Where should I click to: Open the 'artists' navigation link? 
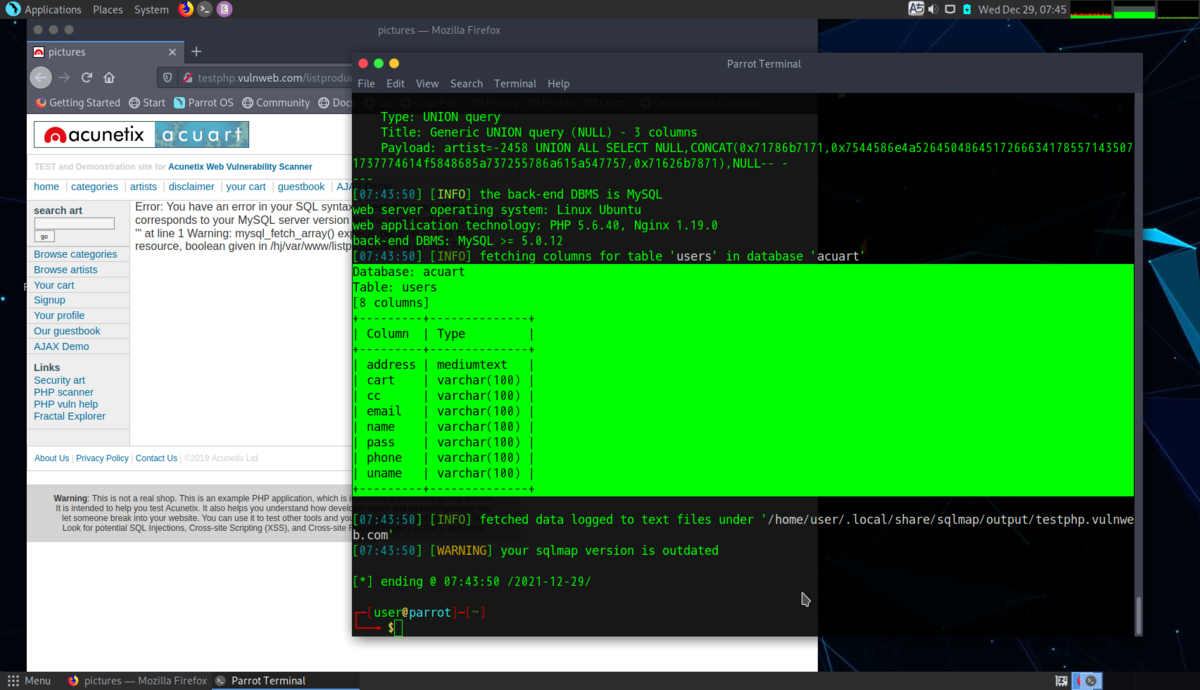tap(143, 187)
